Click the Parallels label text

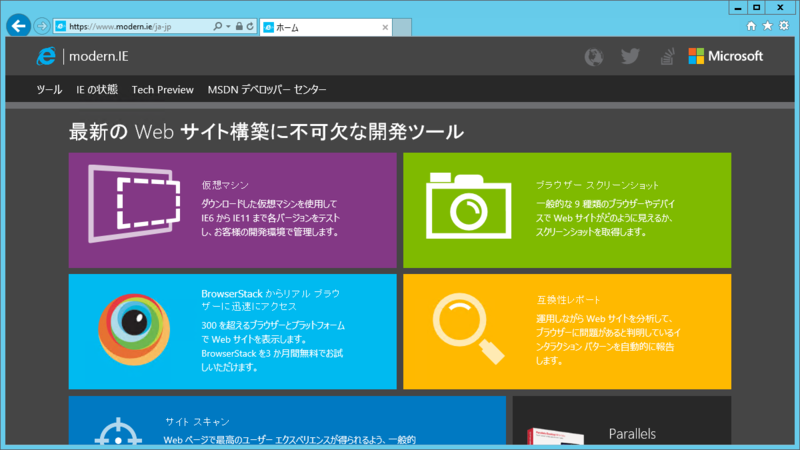[632, 434]
